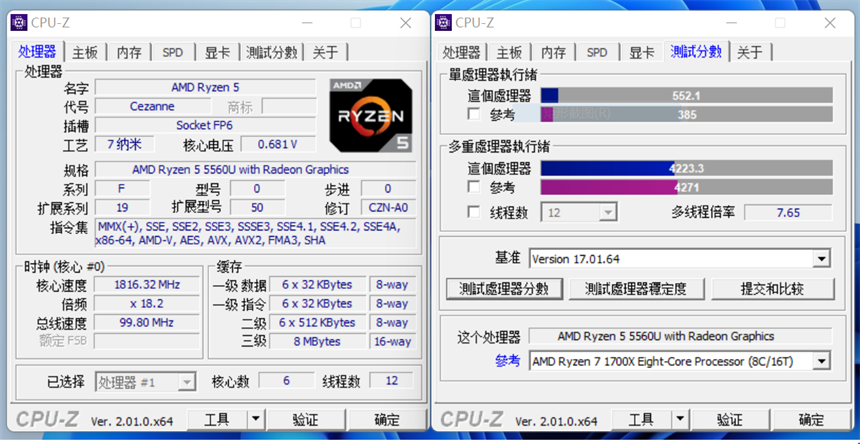Viewport: 860px width, 444px height.
Task: Switch to 主板 tab in left window
Action: click(x=86, y=53)
